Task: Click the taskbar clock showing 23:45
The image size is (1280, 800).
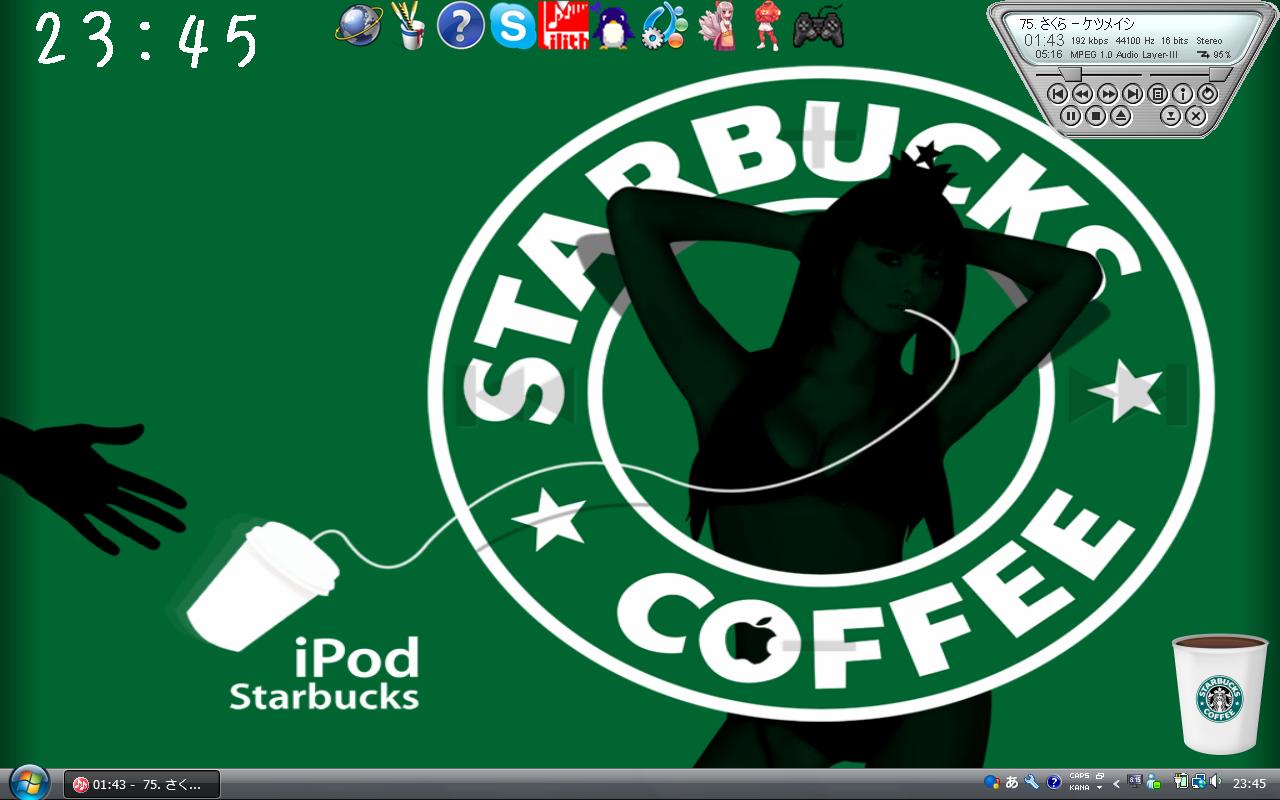Action: click(x=1249, y=784)
